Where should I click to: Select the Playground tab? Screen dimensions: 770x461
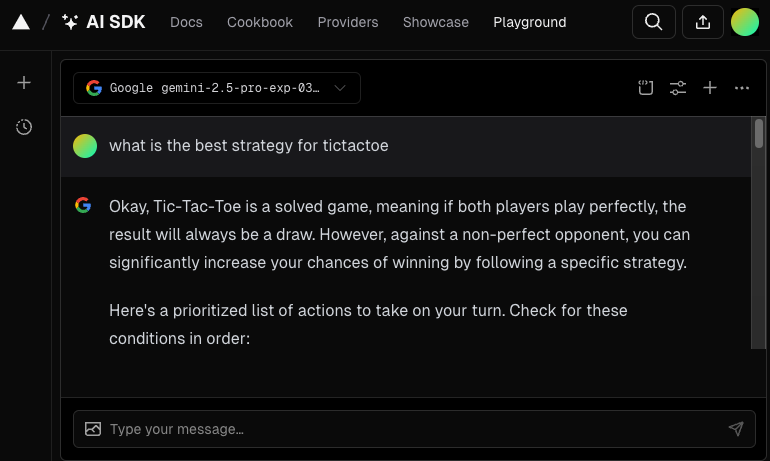pyautogui.click(x=530, y=22)
